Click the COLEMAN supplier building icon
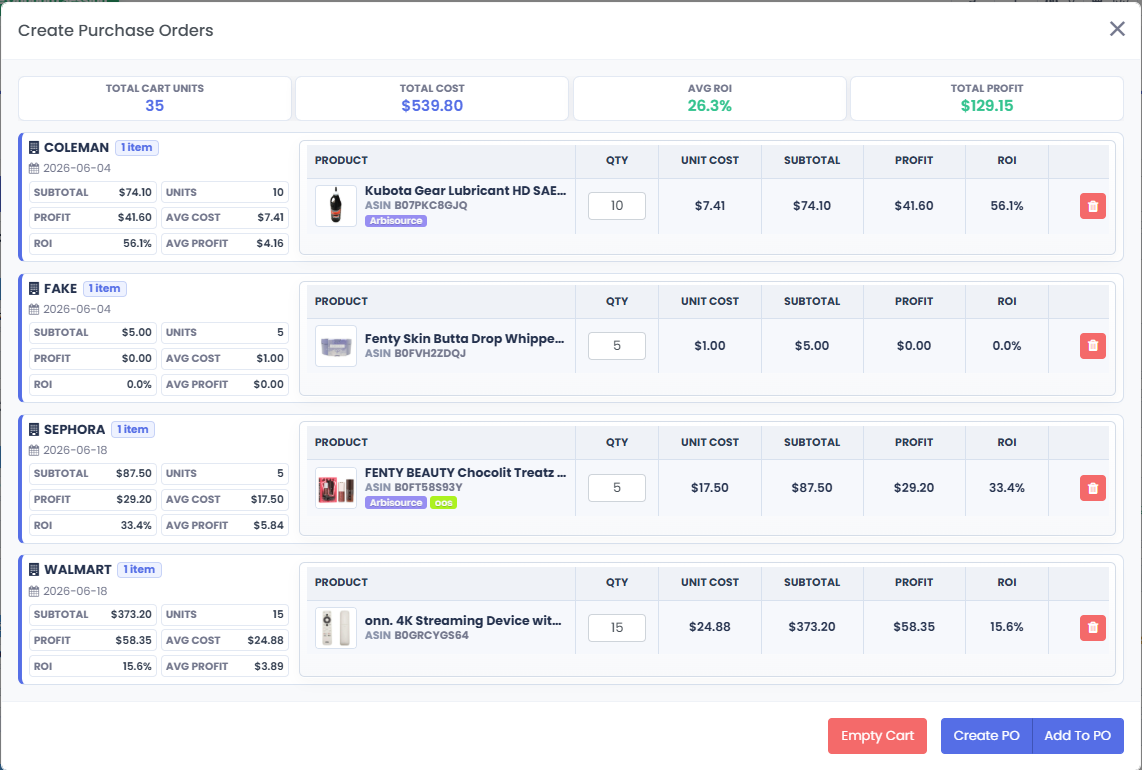Screen dimensions: 1142x770 pyautogui.click(x=34, y=147)
